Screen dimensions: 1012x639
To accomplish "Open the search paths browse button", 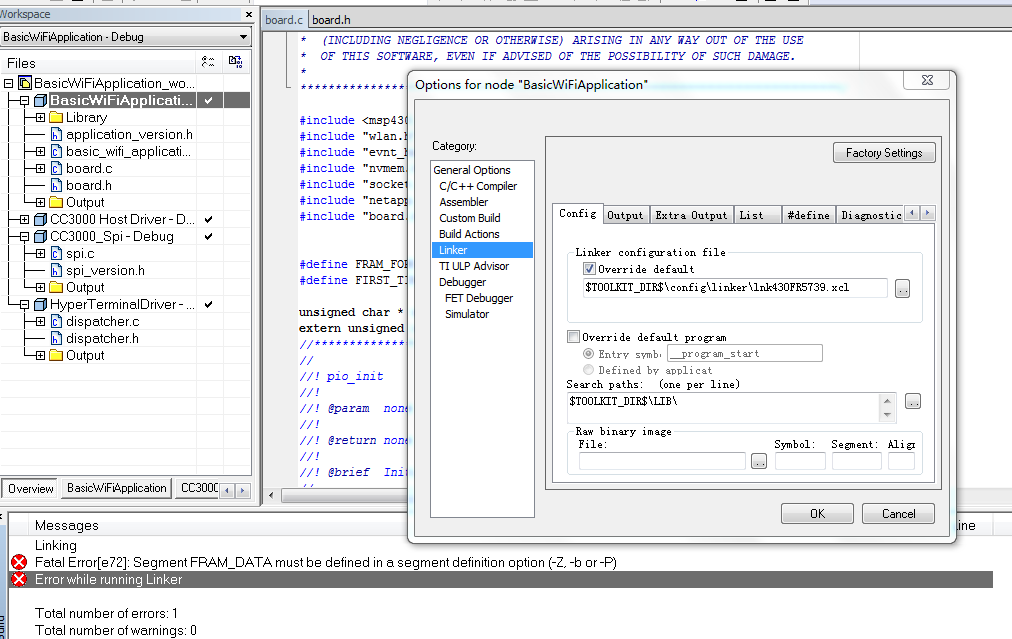I will (x=913, y=401).
